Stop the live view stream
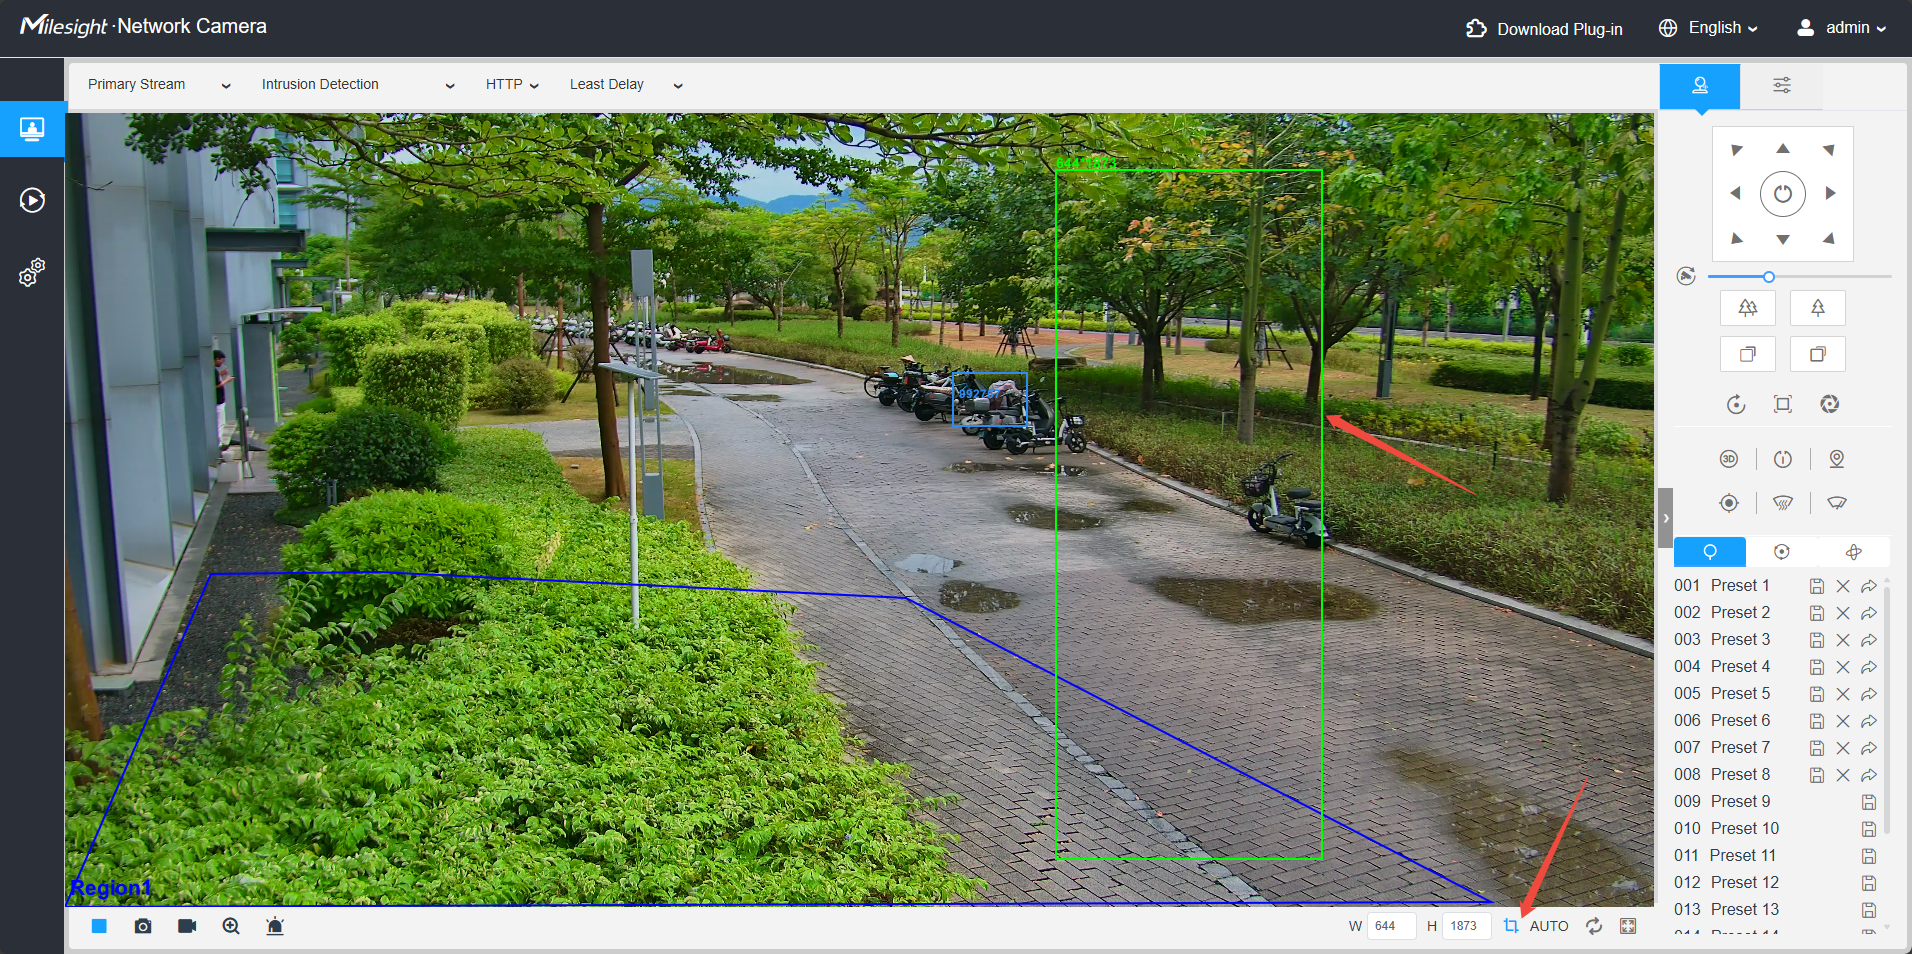The image size is (1912, 954). click(x=99, y=926)
